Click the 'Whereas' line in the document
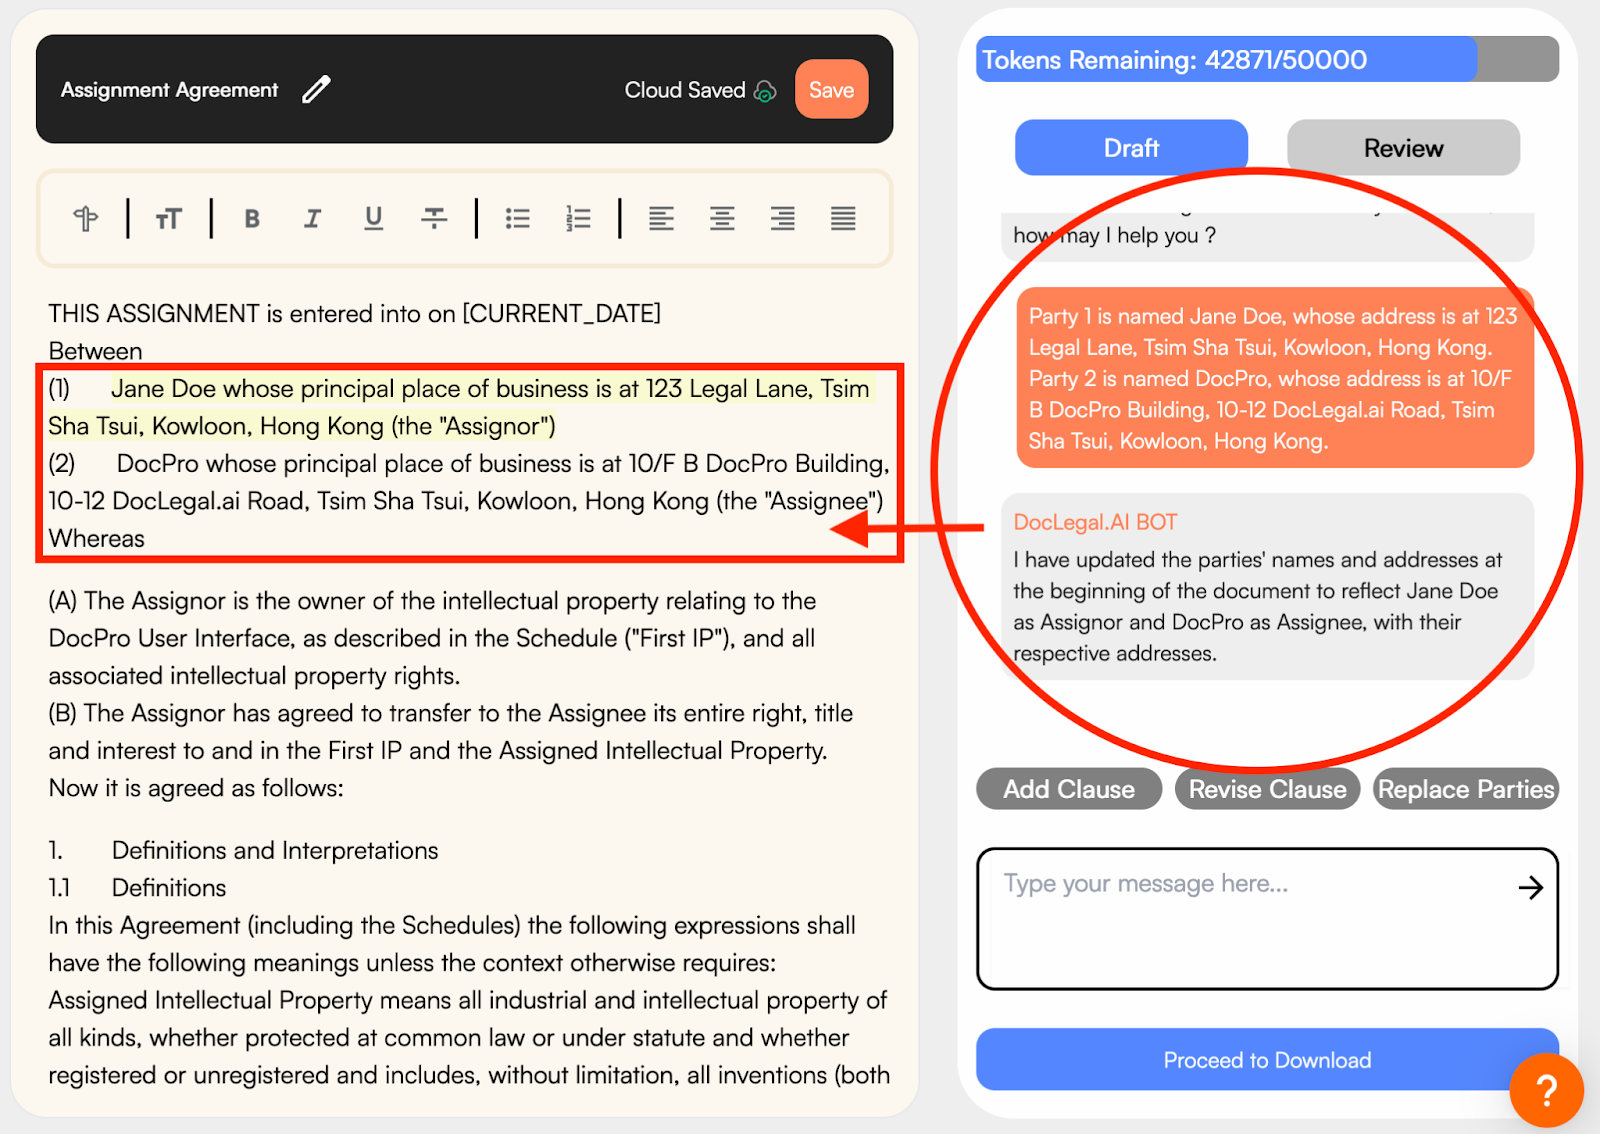Screen dimensions: 1600x1134 (x=97, y=539)
